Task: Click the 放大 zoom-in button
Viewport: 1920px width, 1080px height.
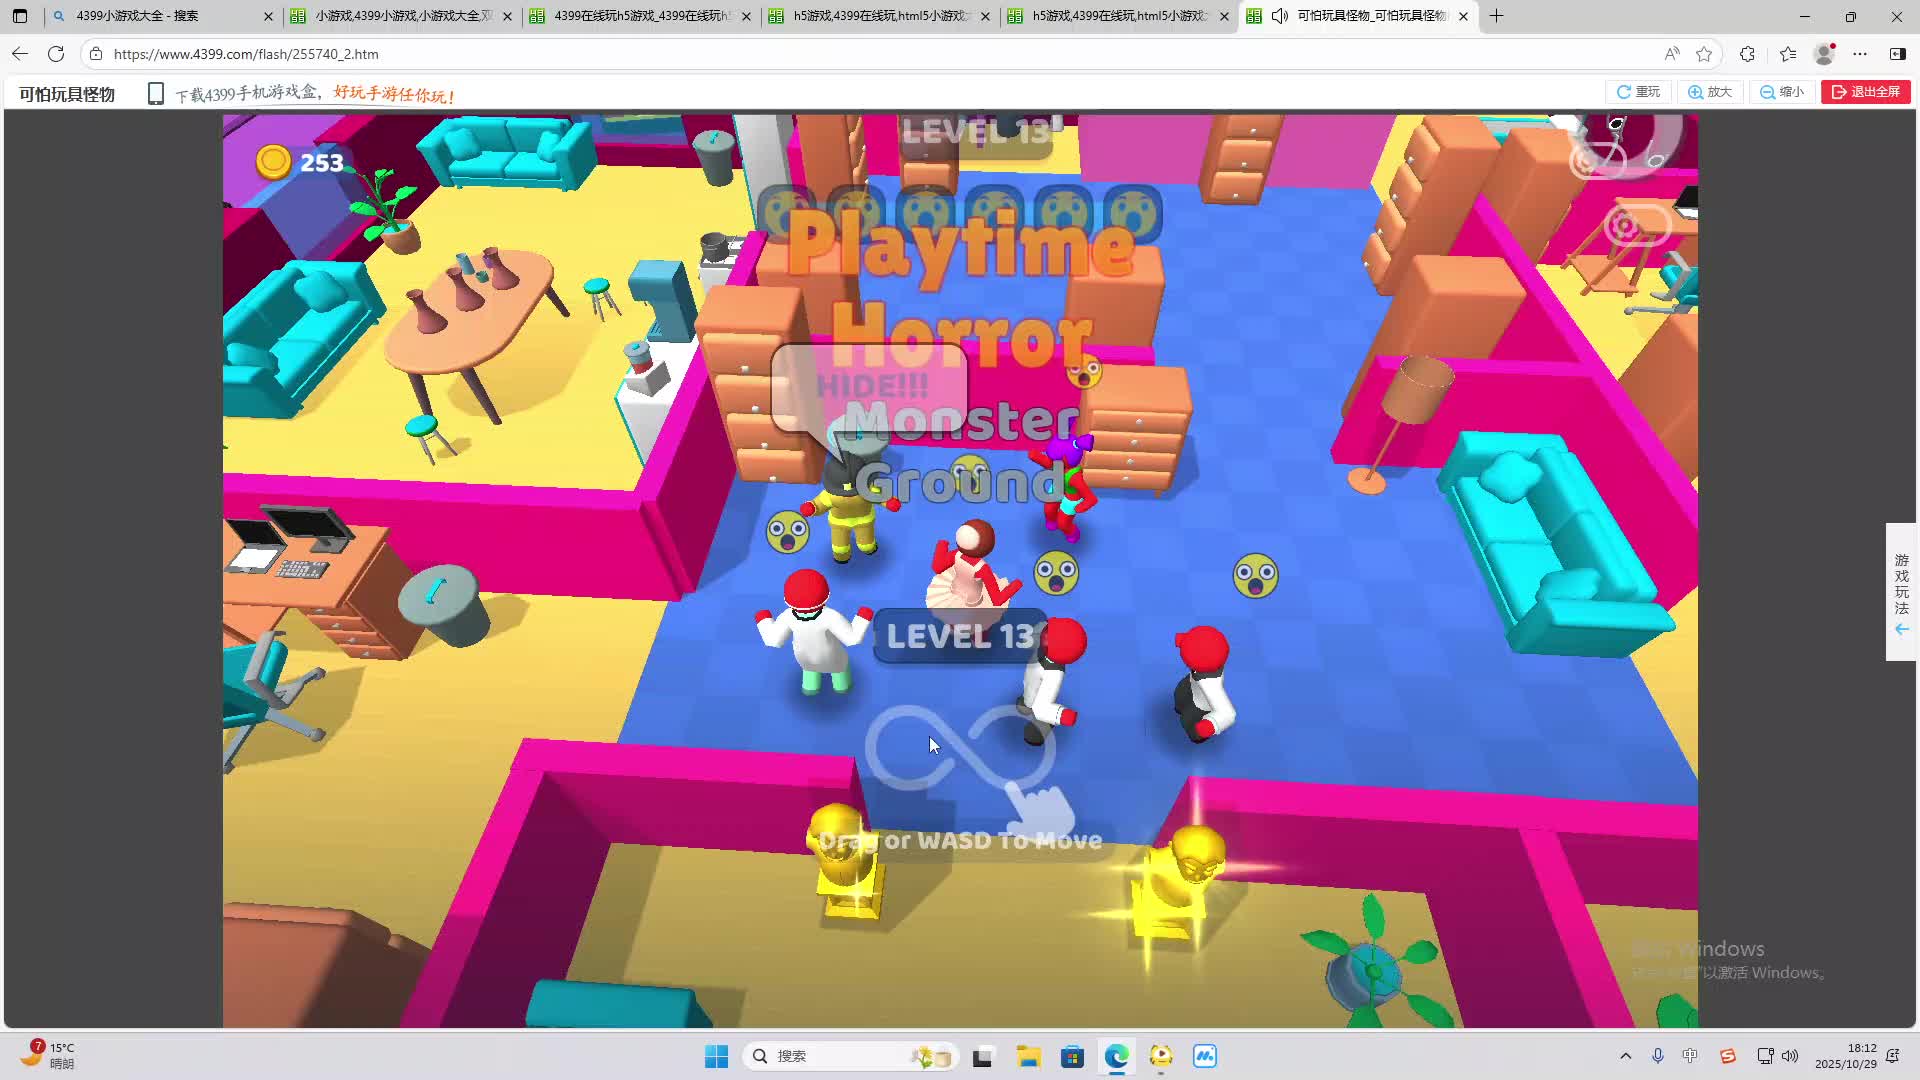Action: (x=1710, y=92)
